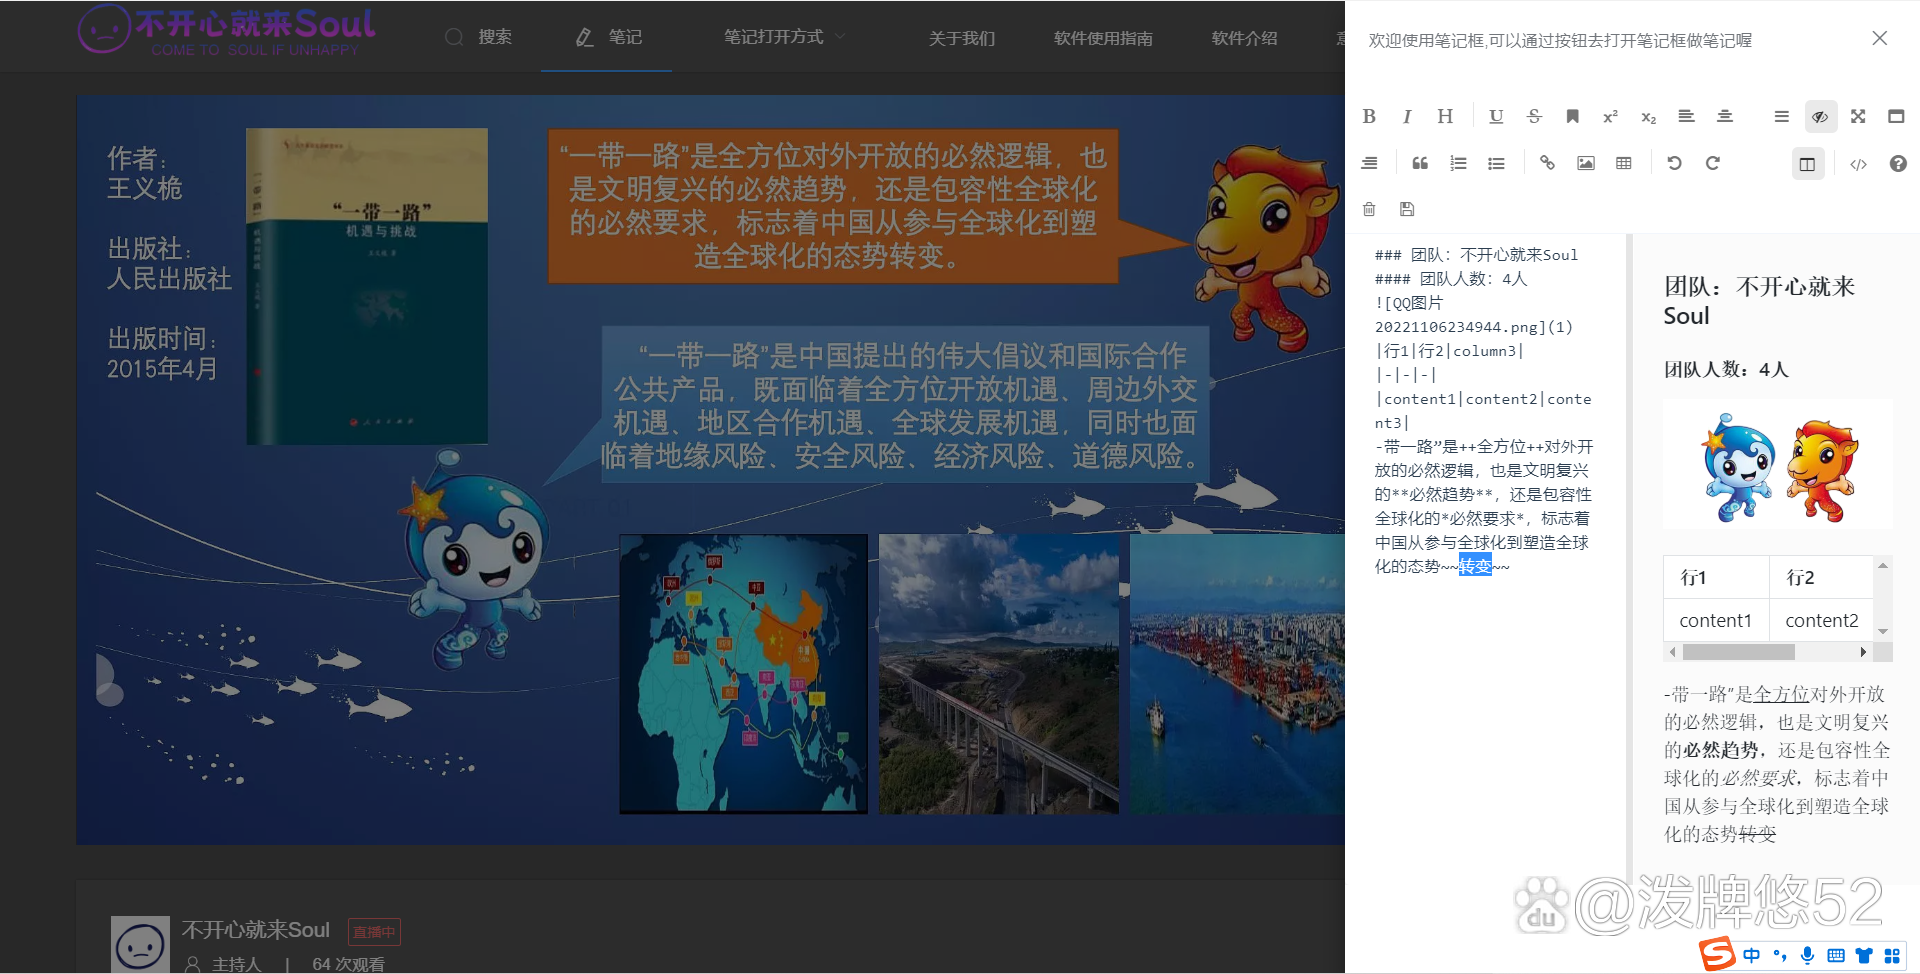Go to the 关于我们 page
The image size is (1920, 974).
961,38
